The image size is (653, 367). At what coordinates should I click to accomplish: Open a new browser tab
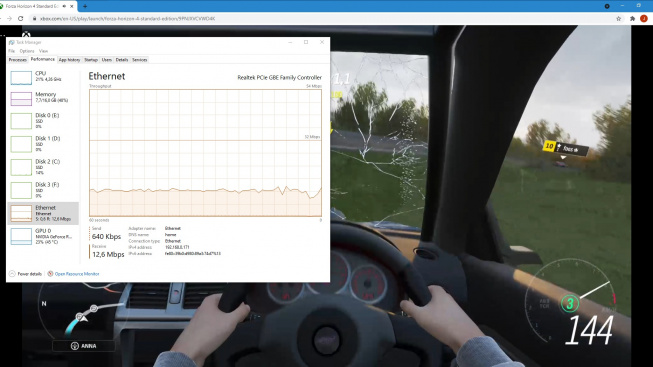point(85,6)
